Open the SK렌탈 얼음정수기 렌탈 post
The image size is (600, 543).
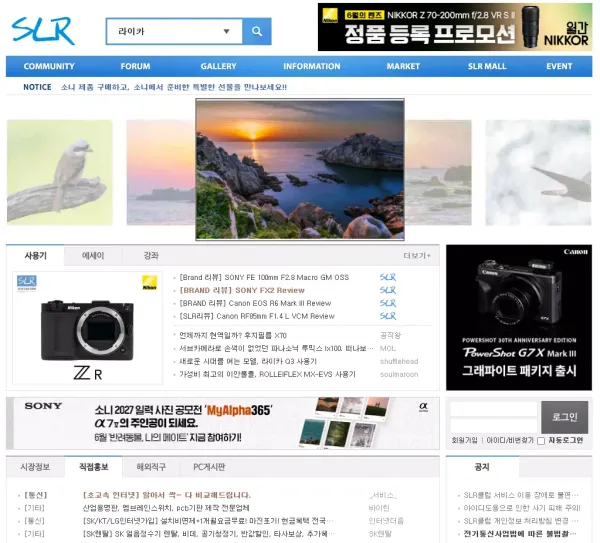point(209,534)
